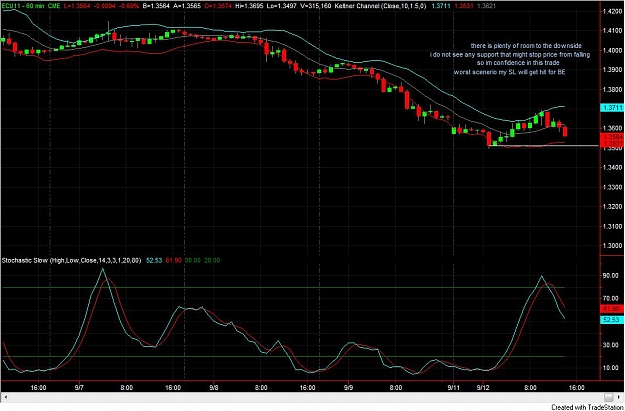Click the green CME exchange label
625x411 pixels.
(x=54, y=5)
